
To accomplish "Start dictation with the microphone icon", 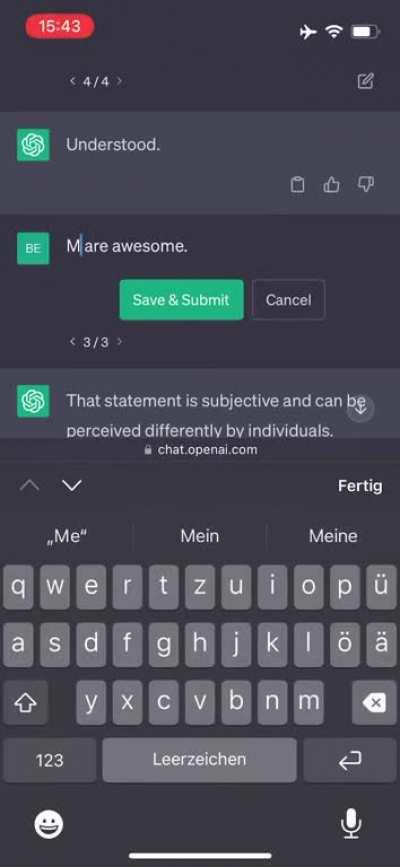I will point(350,824).
